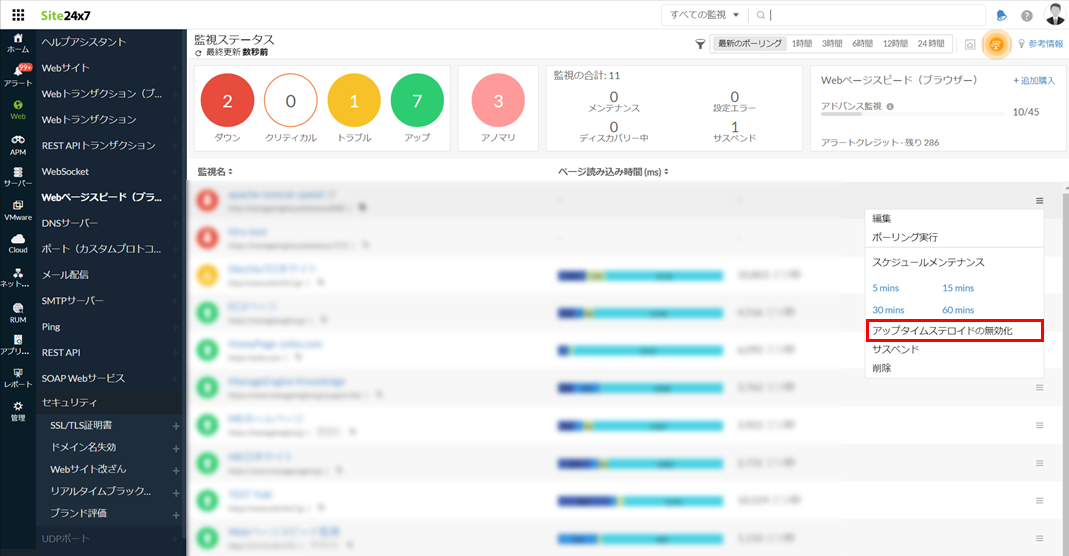This screenshot has height=556, width=1069.
Task: Add an SSL/TLS証明書 monitor with plus
Action: coord(176,427)
